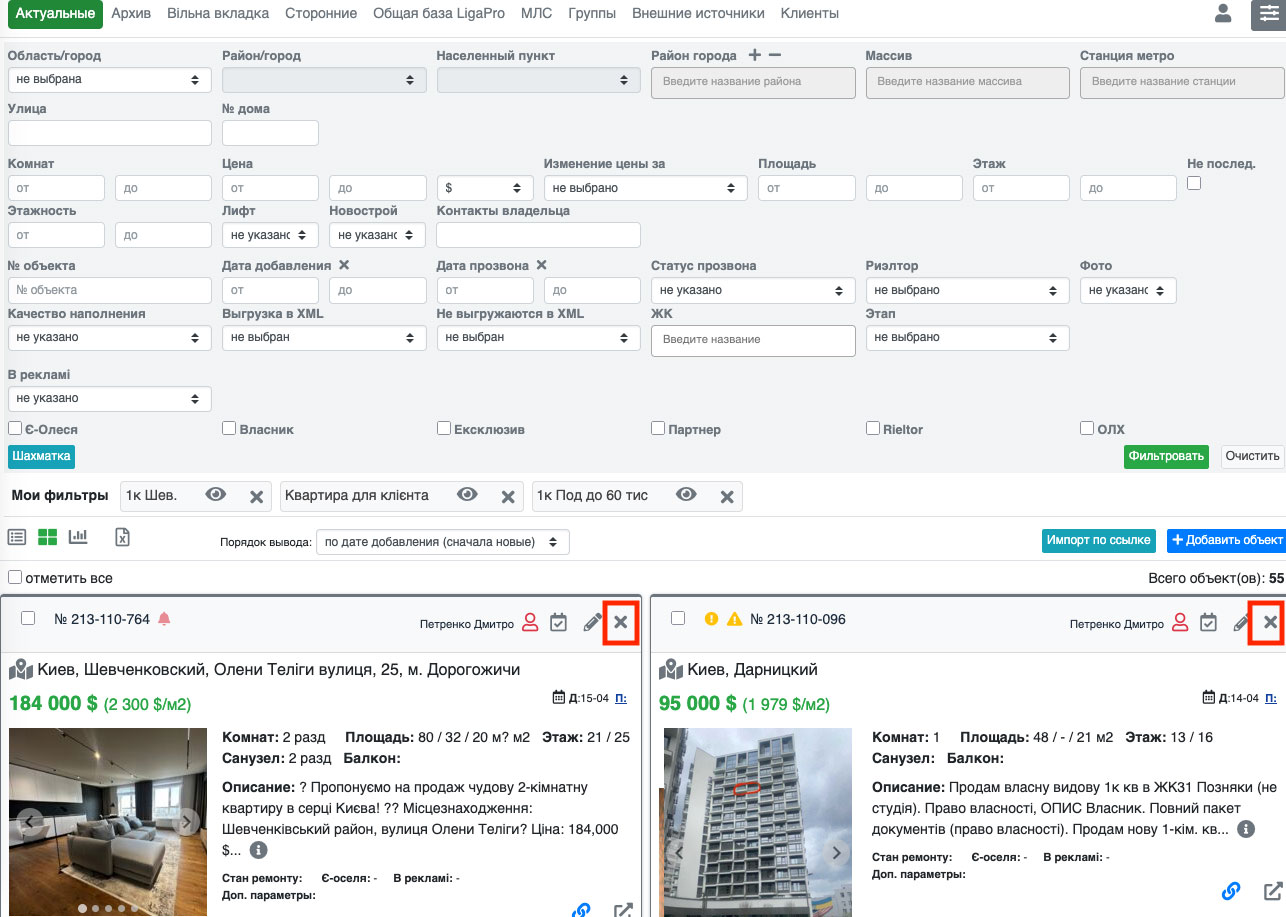Toggle visibility eye for Квартира для клієнта filter
Viewport: 1286px width, 917px height.
[467, 495]
